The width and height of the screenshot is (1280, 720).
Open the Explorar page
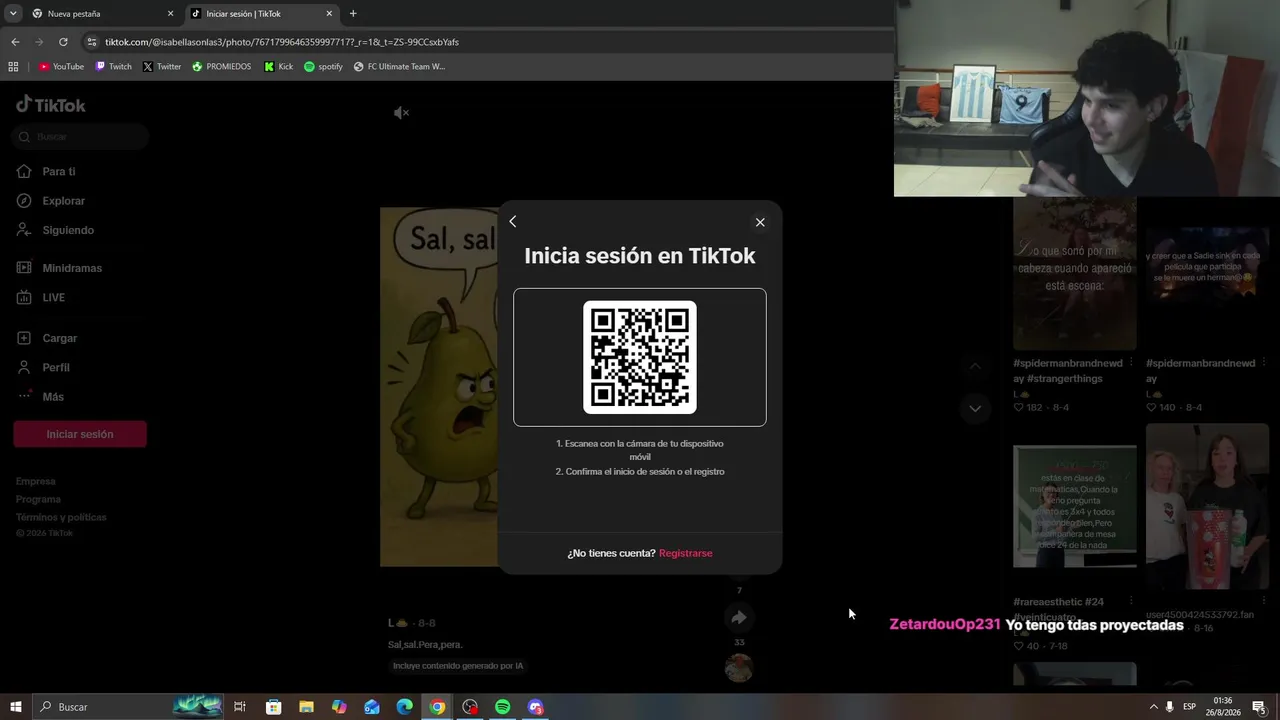pos(50,201)
